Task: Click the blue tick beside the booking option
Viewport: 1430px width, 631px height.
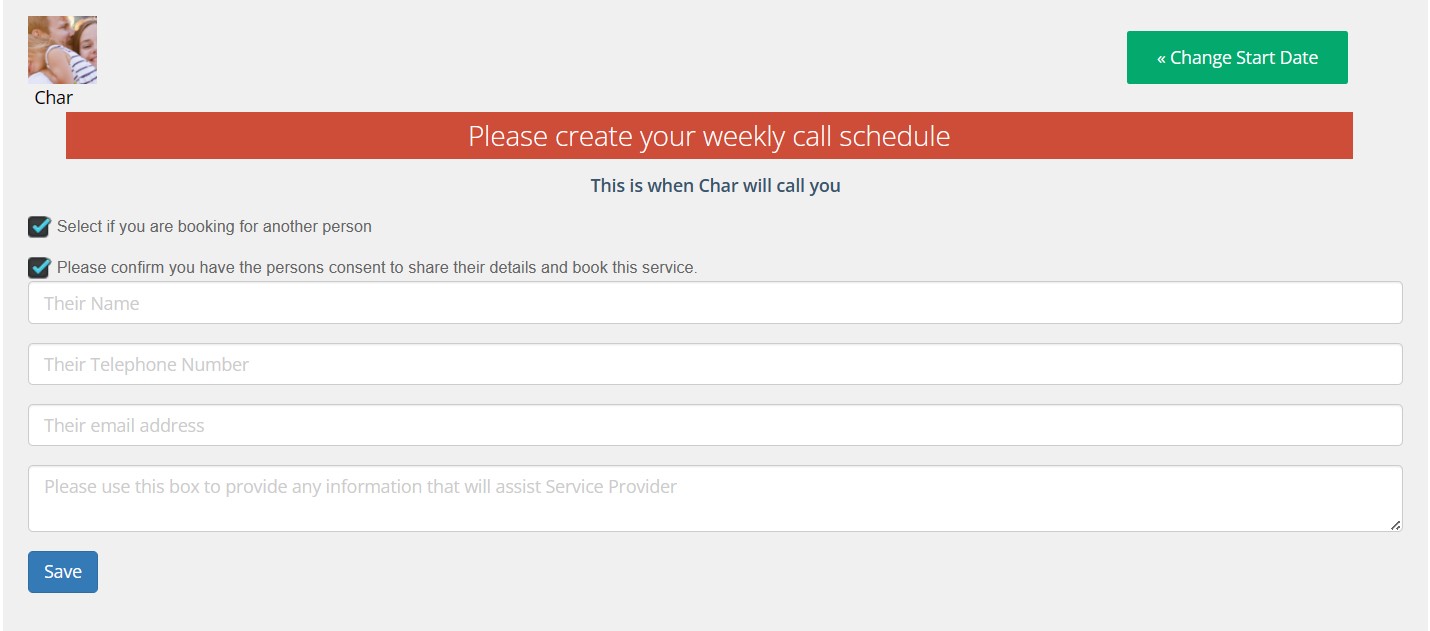Action: 41,226
